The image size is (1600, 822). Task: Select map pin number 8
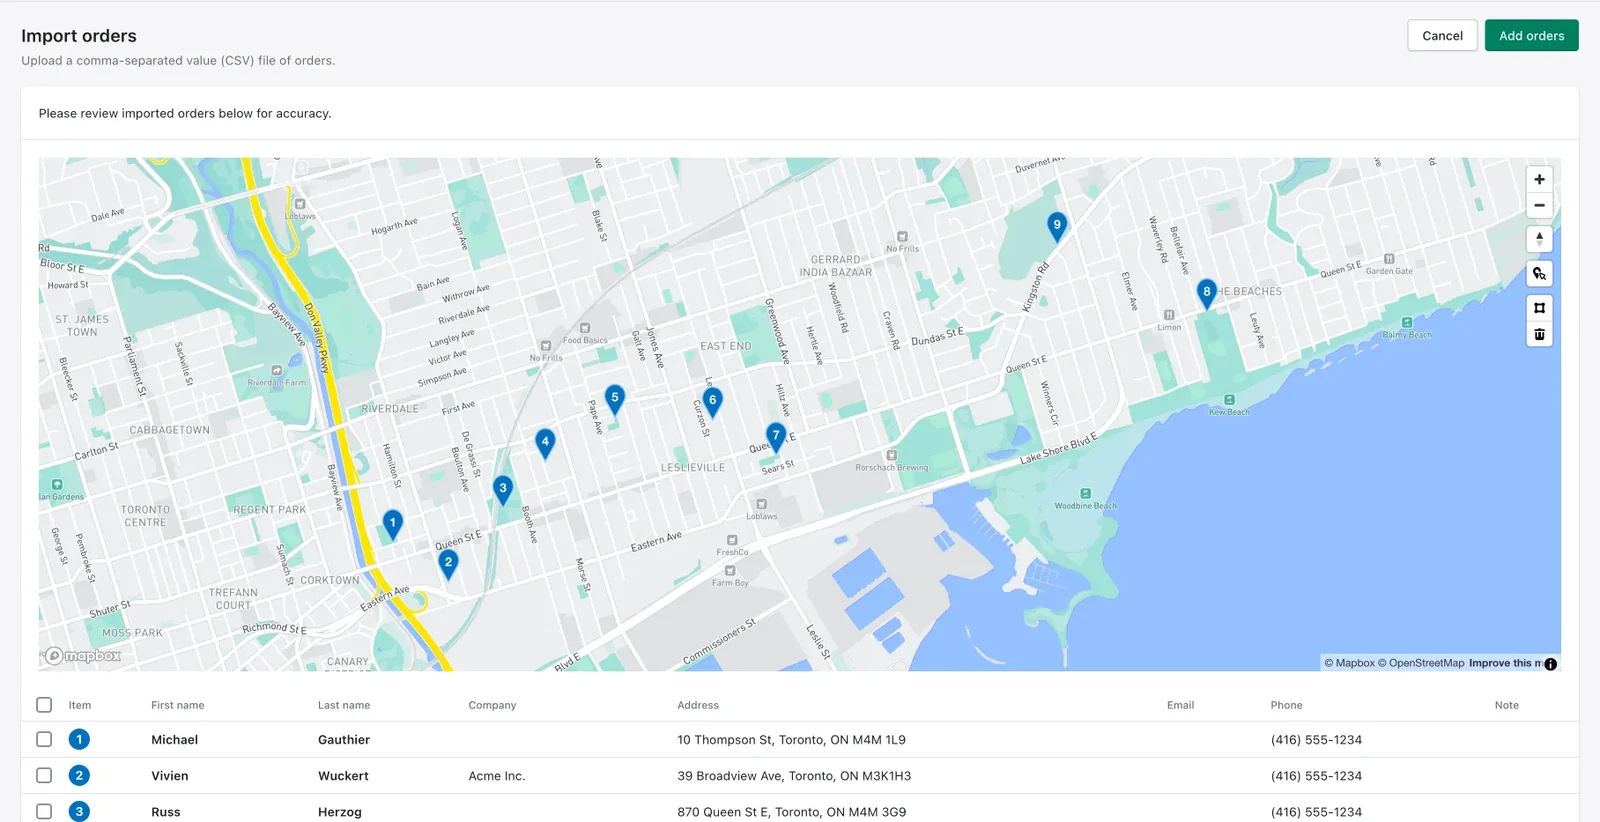pyautogui.click(x=1207, y=294)
